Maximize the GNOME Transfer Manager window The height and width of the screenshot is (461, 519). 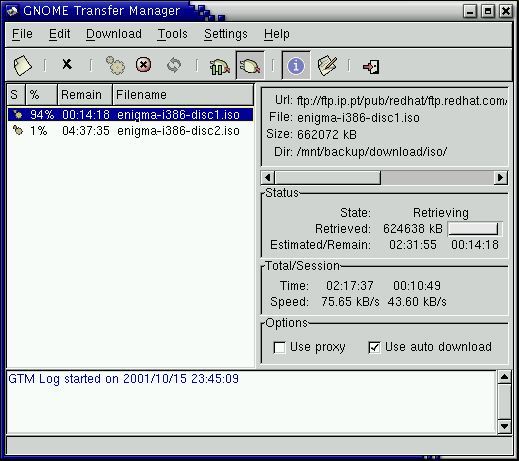488,12
